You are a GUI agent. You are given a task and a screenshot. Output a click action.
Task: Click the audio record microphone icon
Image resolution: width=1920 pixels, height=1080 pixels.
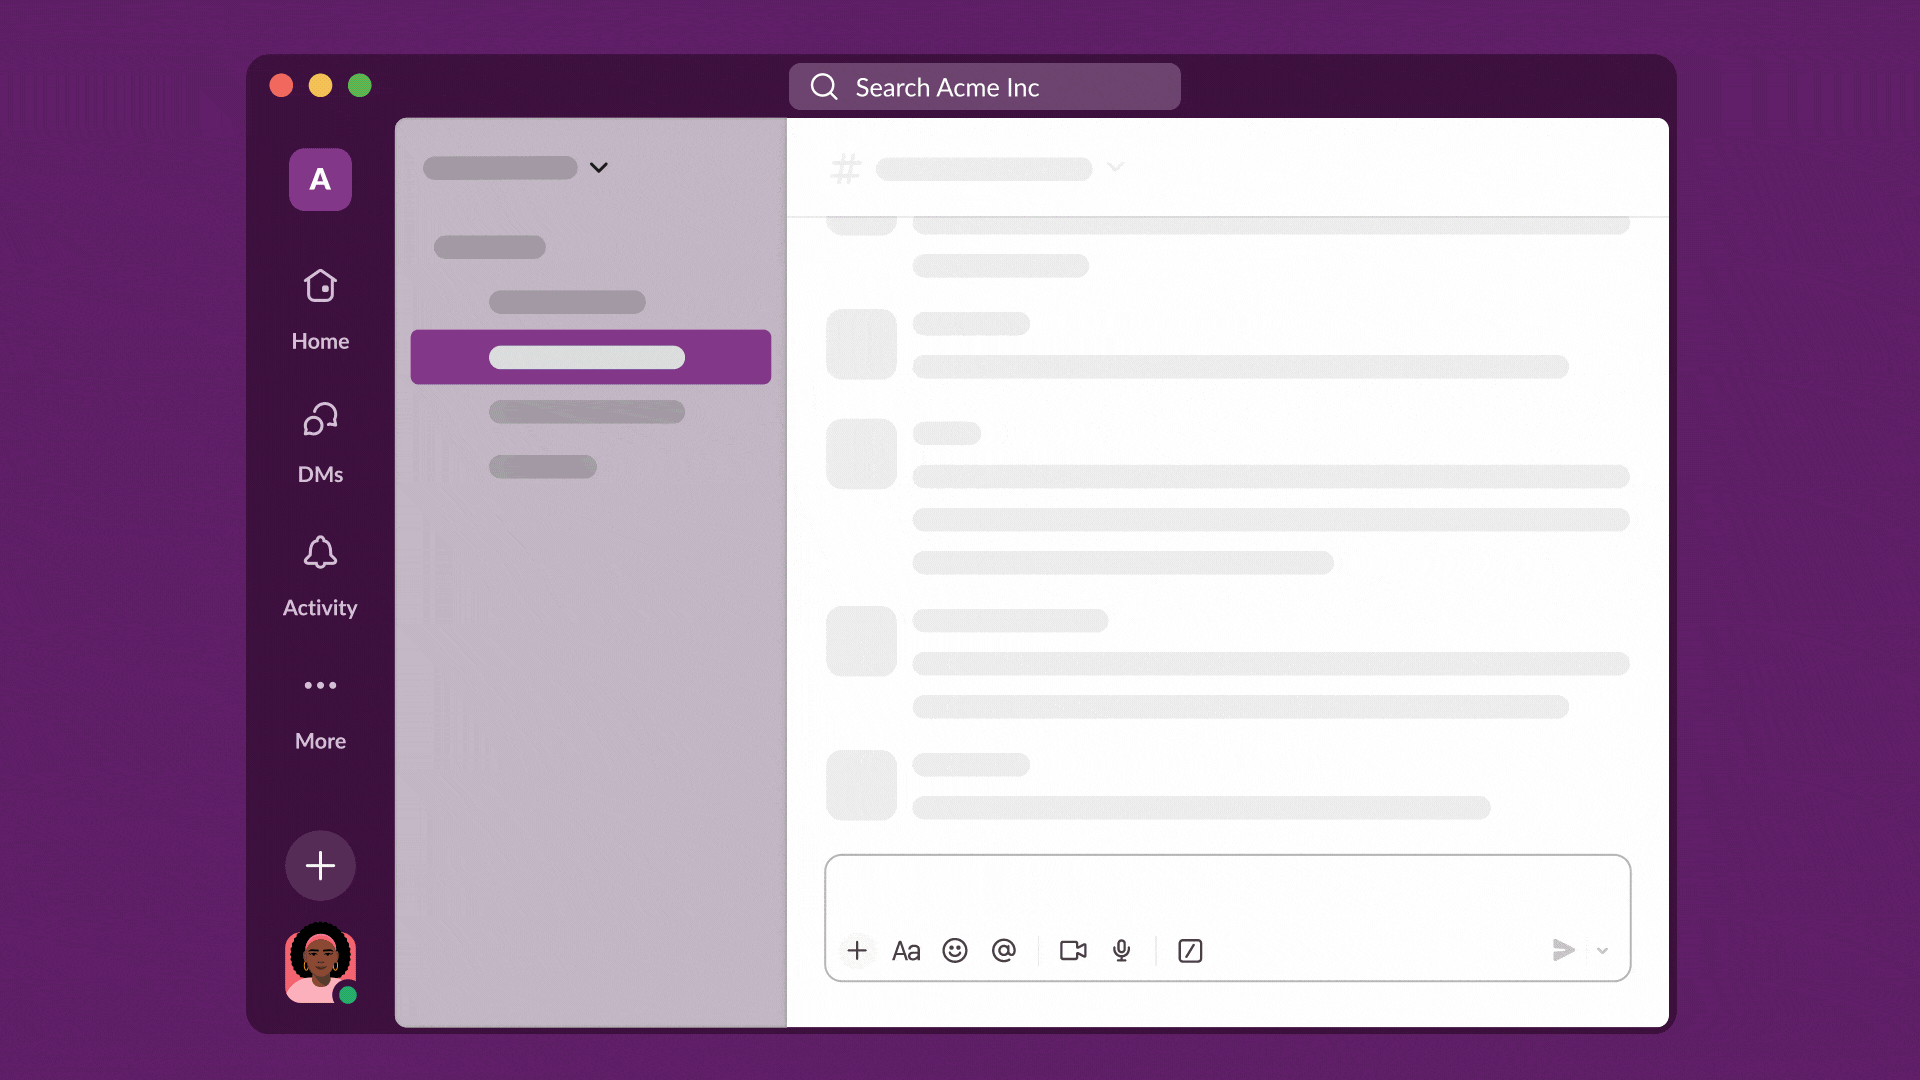1120,949
